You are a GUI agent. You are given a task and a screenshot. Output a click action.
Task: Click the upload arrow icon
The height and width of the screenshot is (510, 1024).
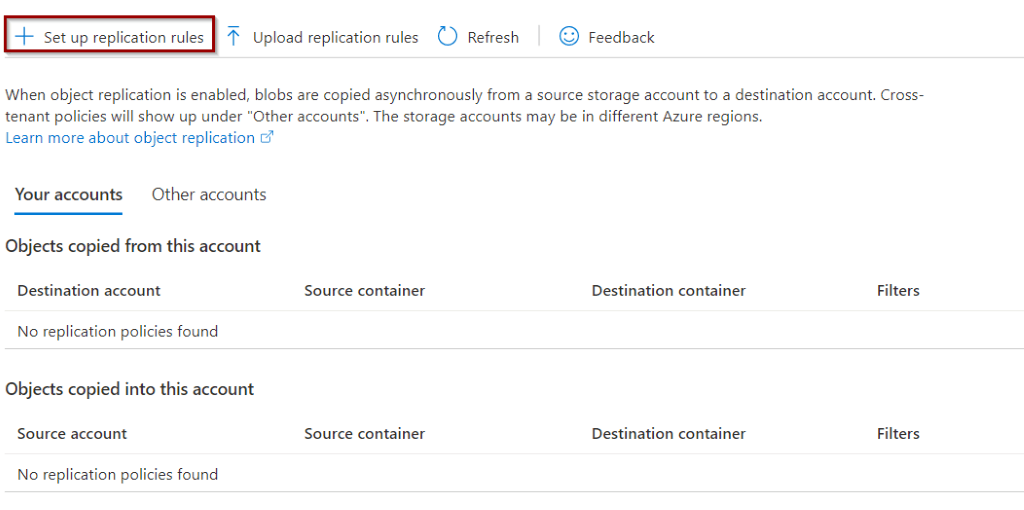click(233, 37)
